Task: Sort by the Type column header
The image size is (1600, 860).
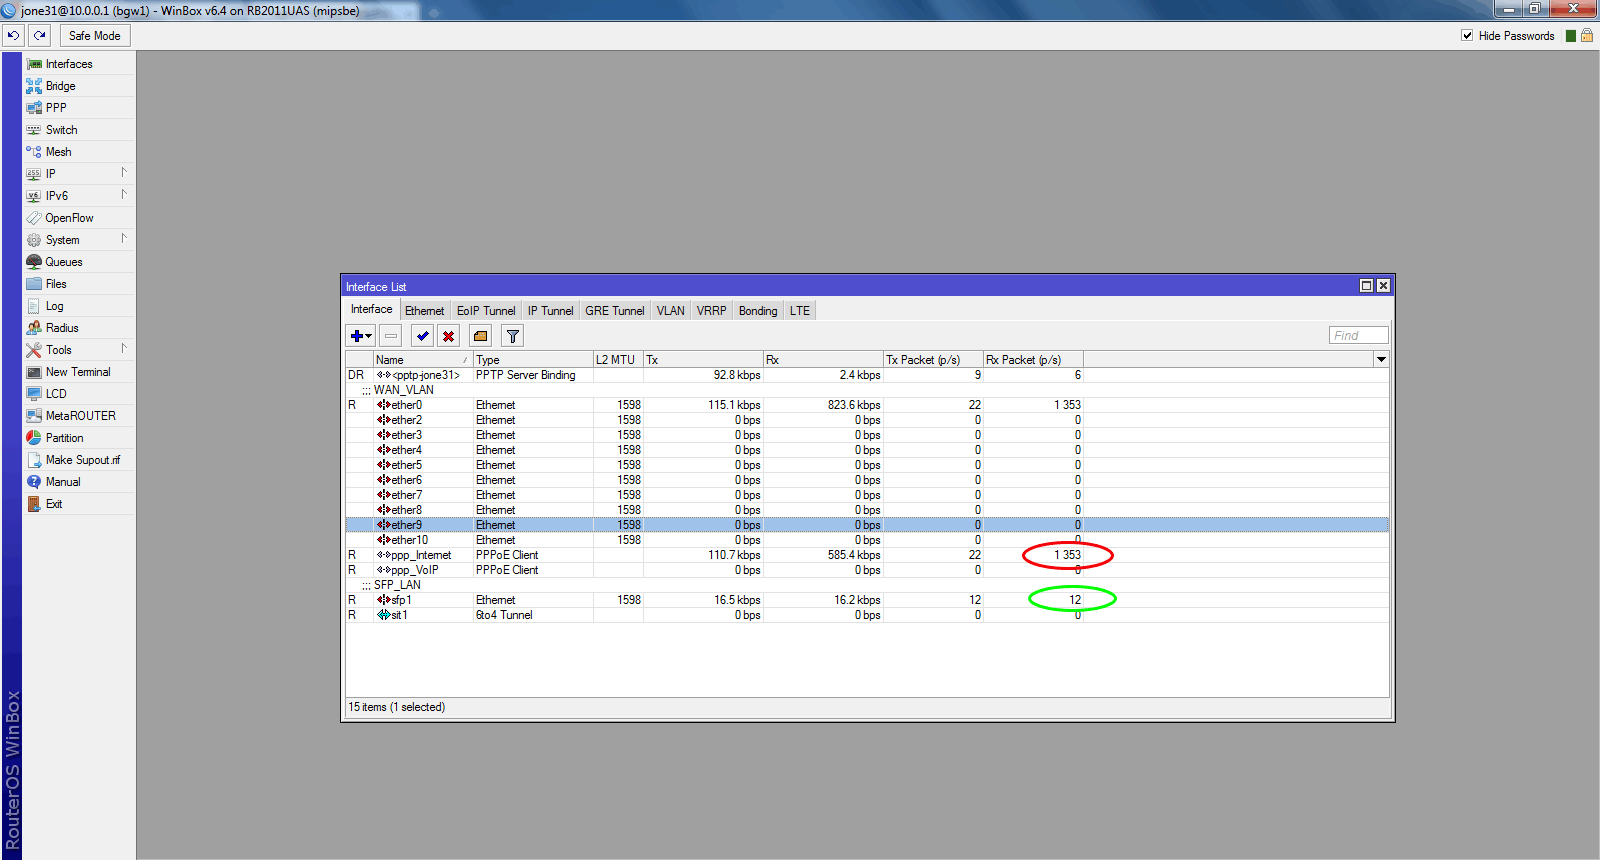Action: tap(533, 360)
